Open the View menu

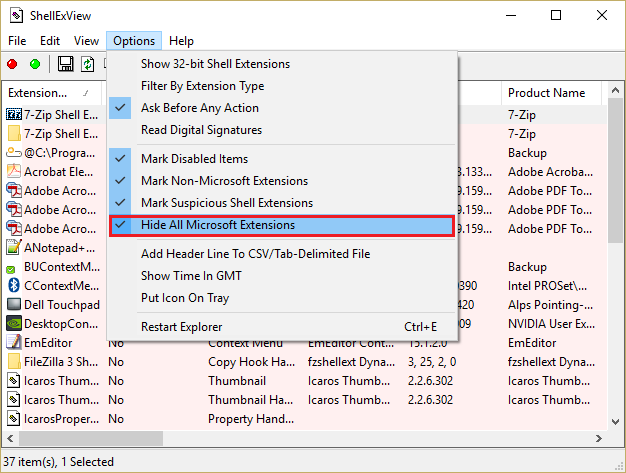click(86, 41)
